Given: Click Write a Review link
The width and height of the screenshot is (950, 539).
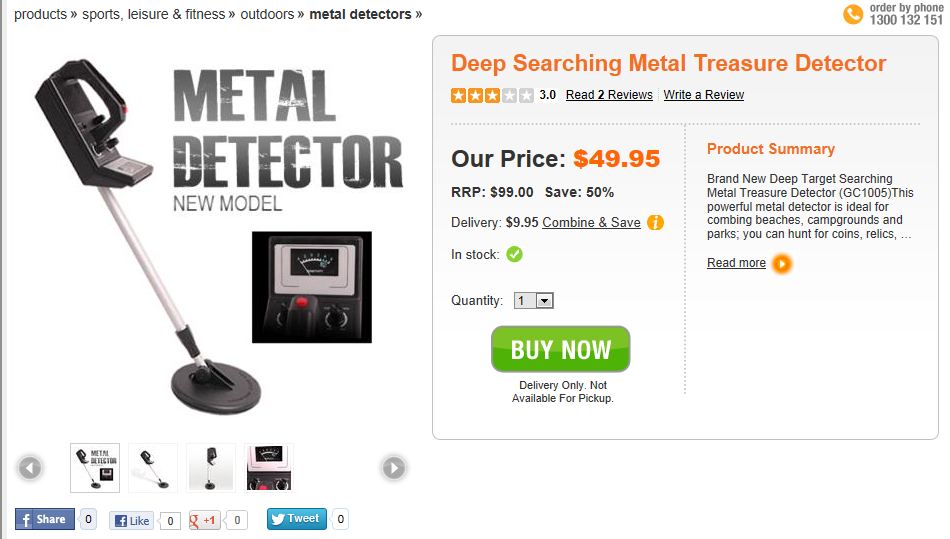Looking at the screenshot, I should (x=704, y=95).
